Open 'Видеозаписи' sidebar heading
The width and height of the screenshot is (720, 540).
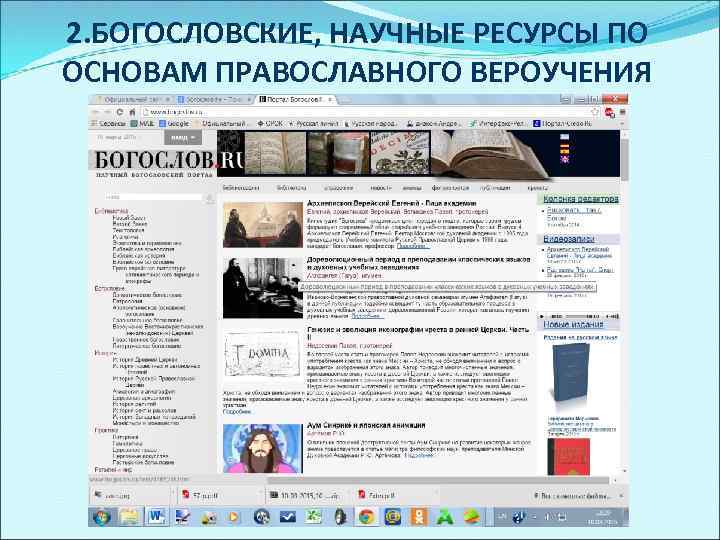point(568,239)
